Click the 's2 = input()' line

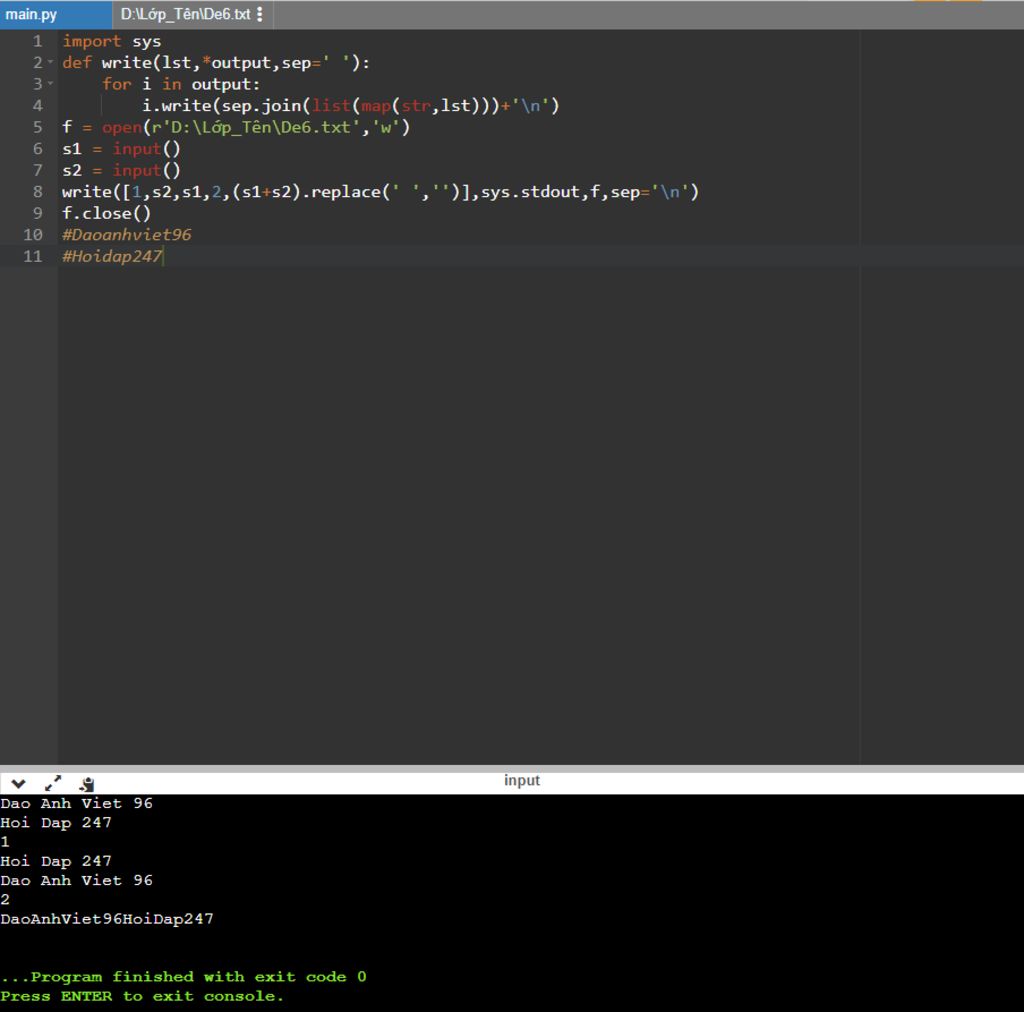121,170
